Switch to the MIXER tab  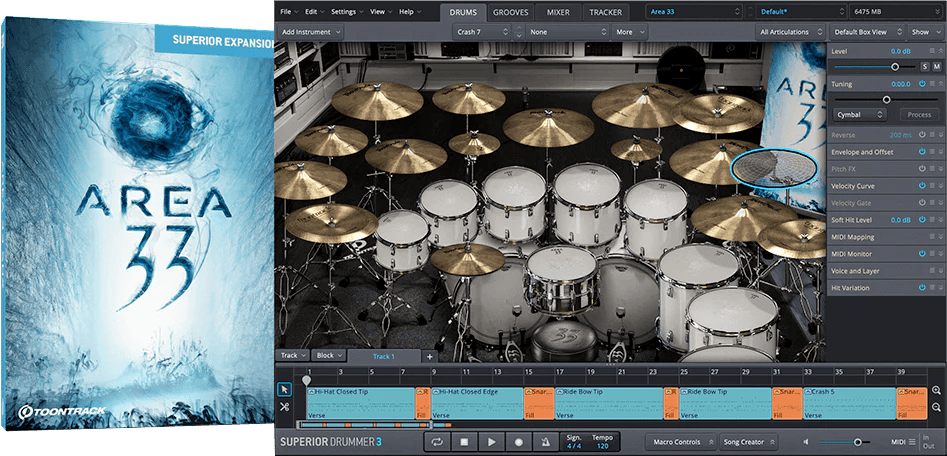tap(559, 12)
